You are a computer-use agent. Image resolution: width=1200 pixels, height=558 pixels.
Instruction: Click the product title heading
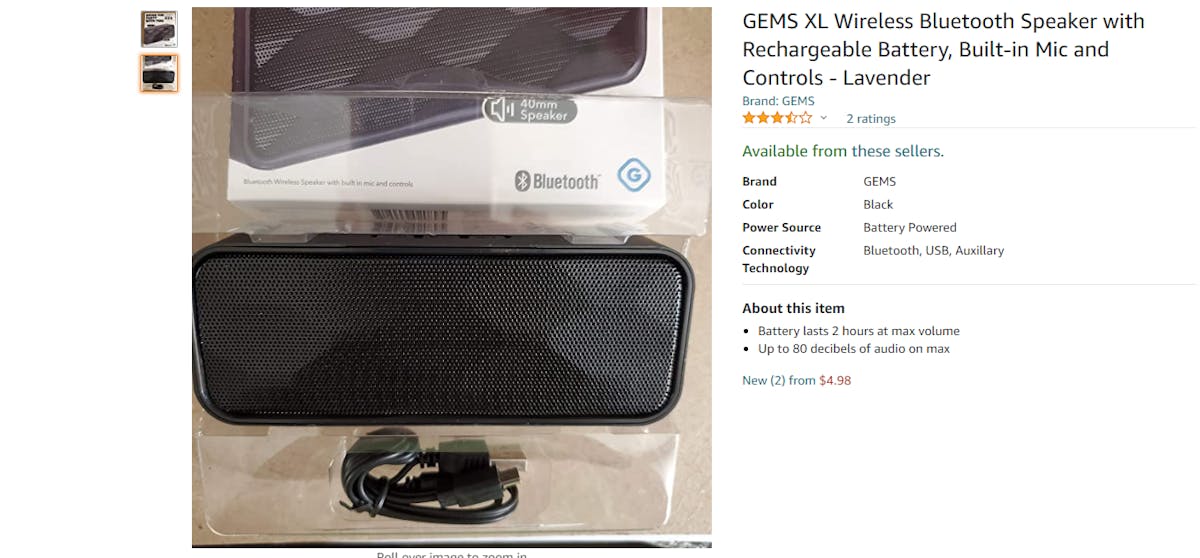point(943,49)
